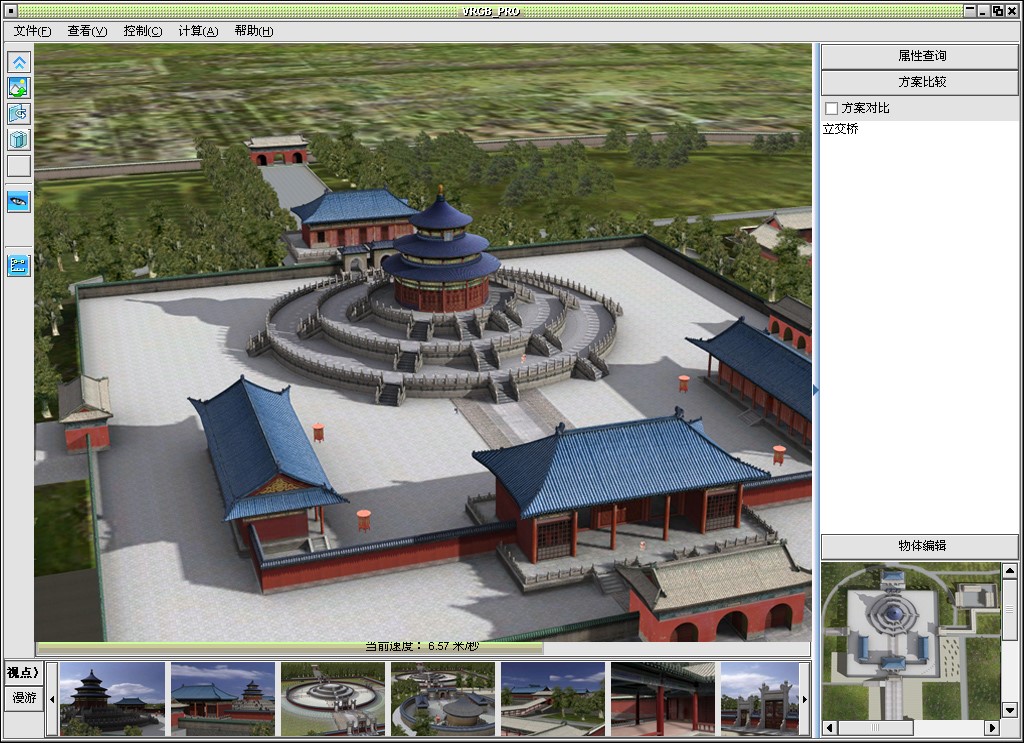This screenshot has height=743, width=1024.
Task: Click the left arrow of the thumbnail strip
Action: 52,699
